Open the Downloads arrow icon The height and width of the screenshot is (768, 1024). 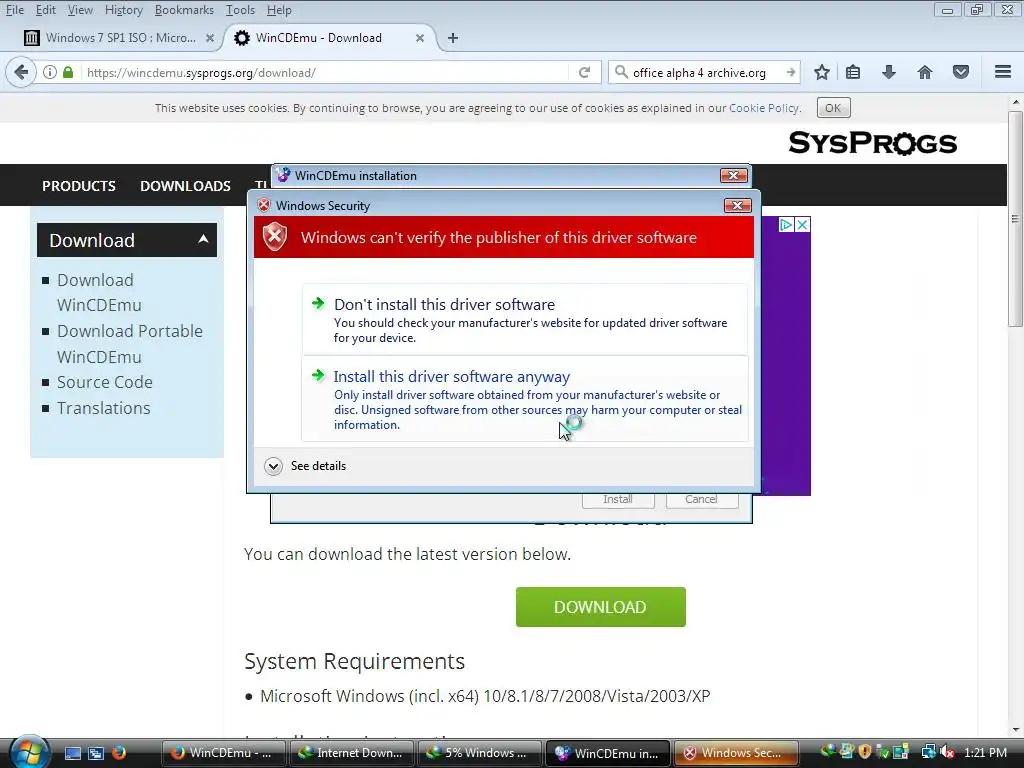coord(889,72)
